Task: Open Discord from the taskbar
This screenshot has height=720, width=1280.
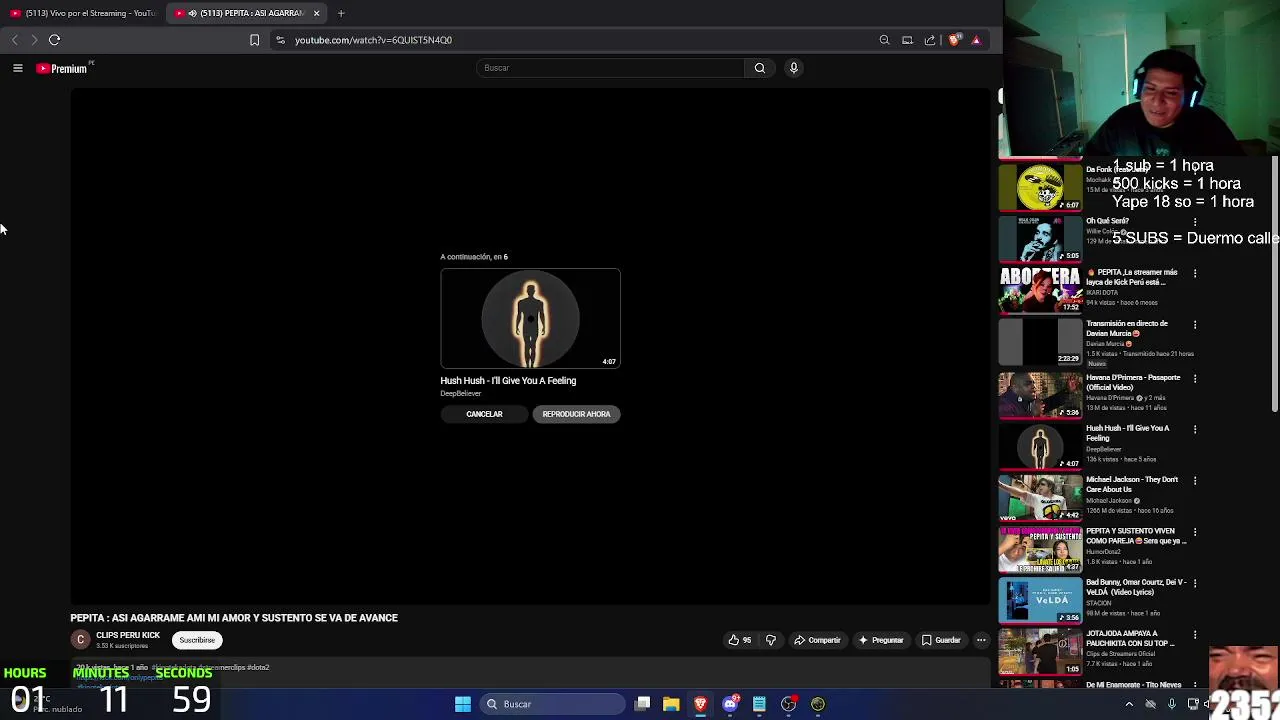Action: point(730,704)
